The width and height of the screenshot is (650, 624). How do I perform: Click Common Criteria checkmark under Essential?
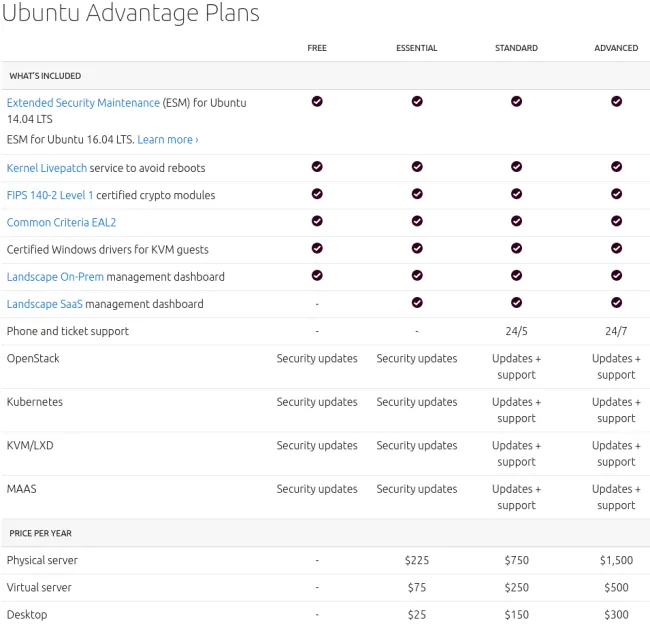417,221
